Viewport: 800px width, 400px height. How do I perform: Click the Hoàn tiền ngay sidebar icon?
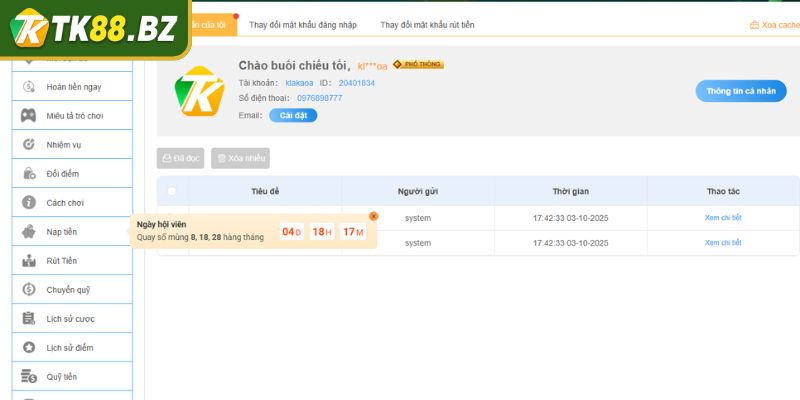pyautogui.click(x=28, y=87)
